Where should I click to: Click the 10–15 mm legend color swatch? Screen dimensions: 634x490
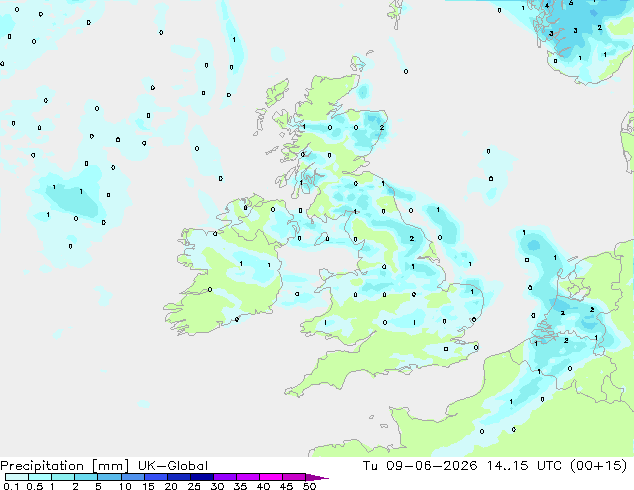[x=132, y=477]
